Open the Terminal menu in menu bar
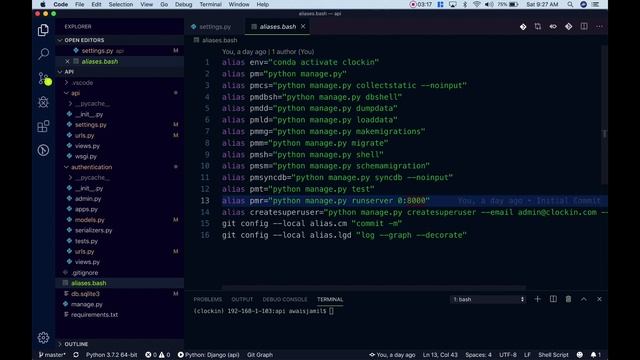Screen dimensions: 640x360 (210, 4)
